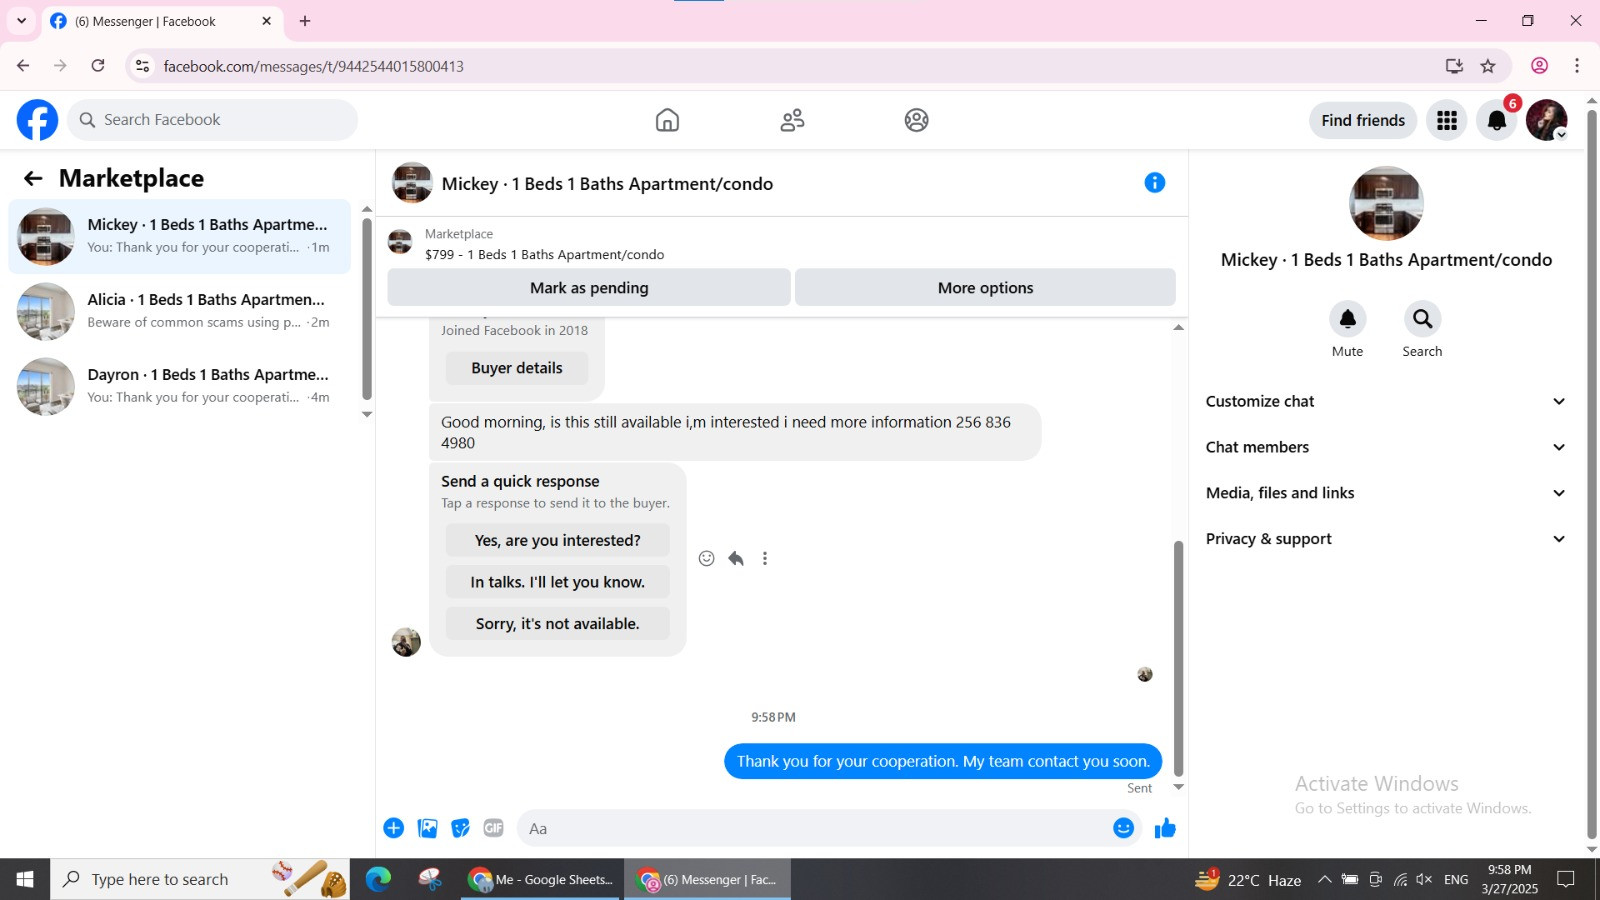This screenshot has height=900, width=1600.
Task: Open a new Chrome tab
Action: pos(305,21)
